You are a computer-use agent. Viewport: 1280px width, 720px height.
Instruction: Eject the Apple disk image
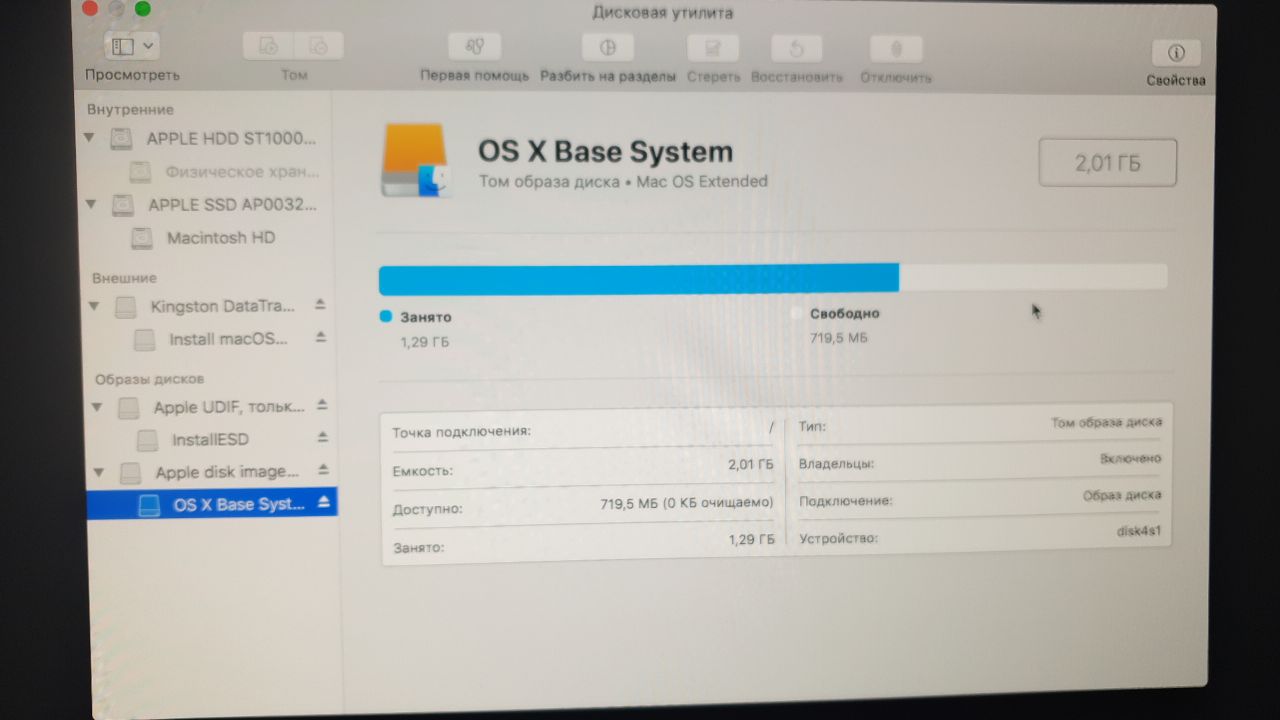tap(323, 469)
